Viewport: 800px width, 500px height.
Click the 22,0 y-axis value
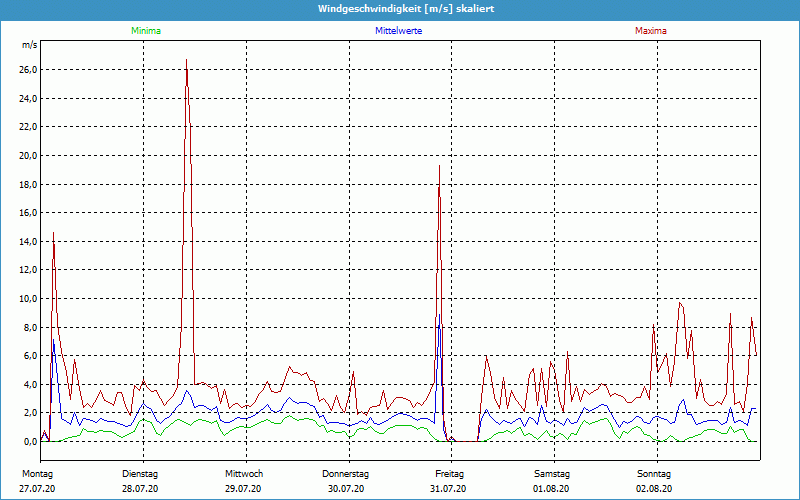point(29,127)
